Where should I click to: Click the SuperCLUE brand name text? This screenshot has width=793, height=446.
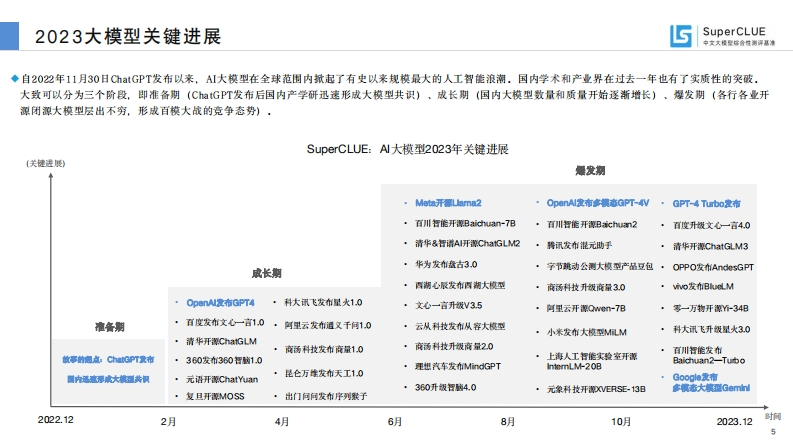(734, 31)
